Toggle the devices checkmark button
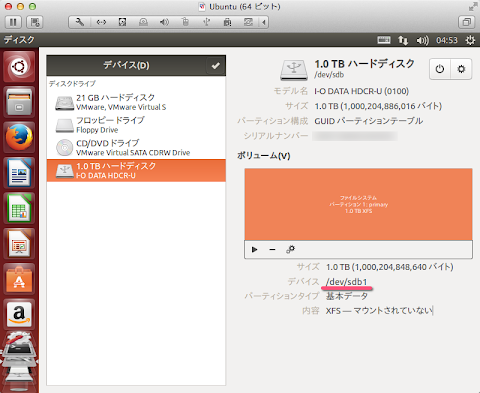 tap(216, 65)
